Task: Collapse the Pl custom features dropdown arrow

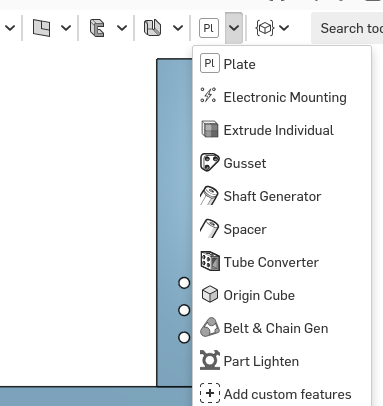Action: [x=234, y=28]
